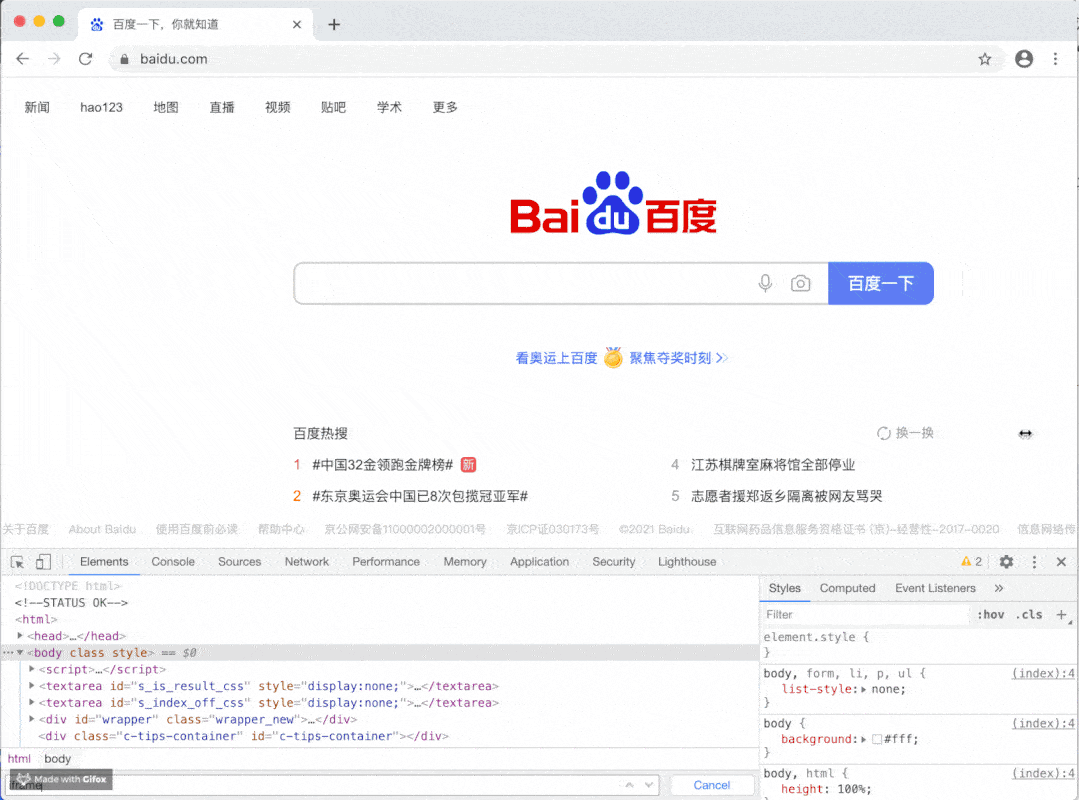
Task: Open the Lighthouse tab
Action: (687, 562)
